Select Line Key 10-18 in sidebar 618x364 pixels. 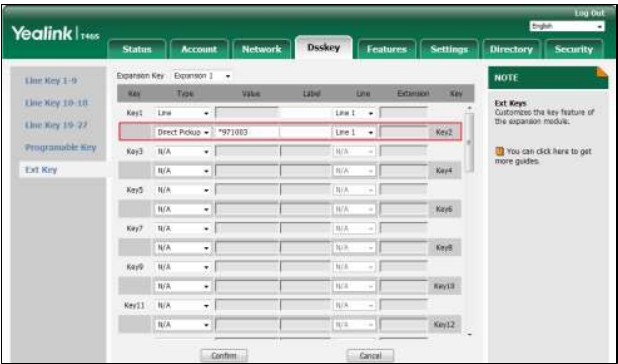(x=56, y=103)
